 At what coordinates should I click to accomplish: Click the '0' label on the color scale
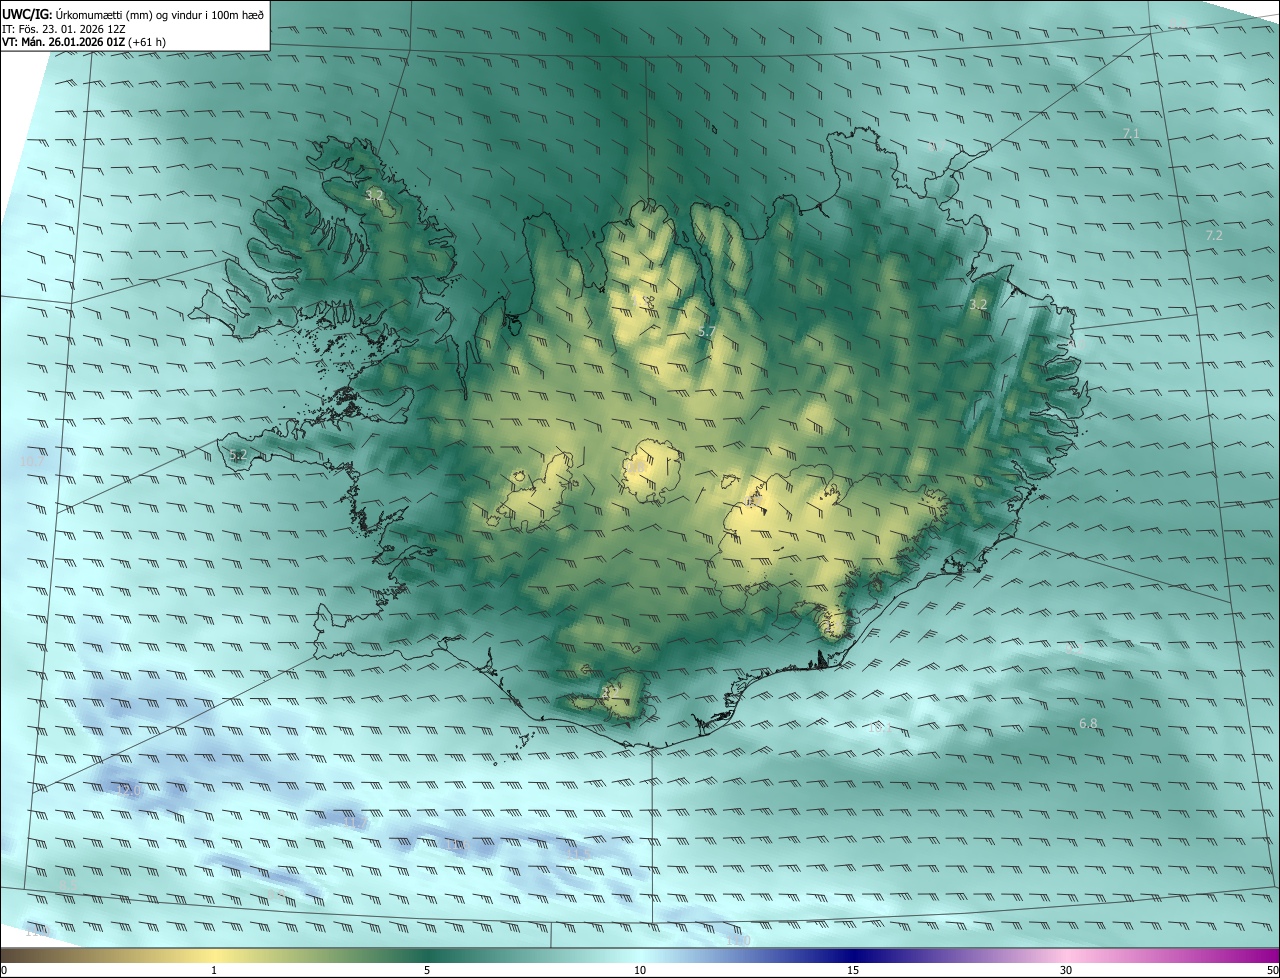coord(3,970)
